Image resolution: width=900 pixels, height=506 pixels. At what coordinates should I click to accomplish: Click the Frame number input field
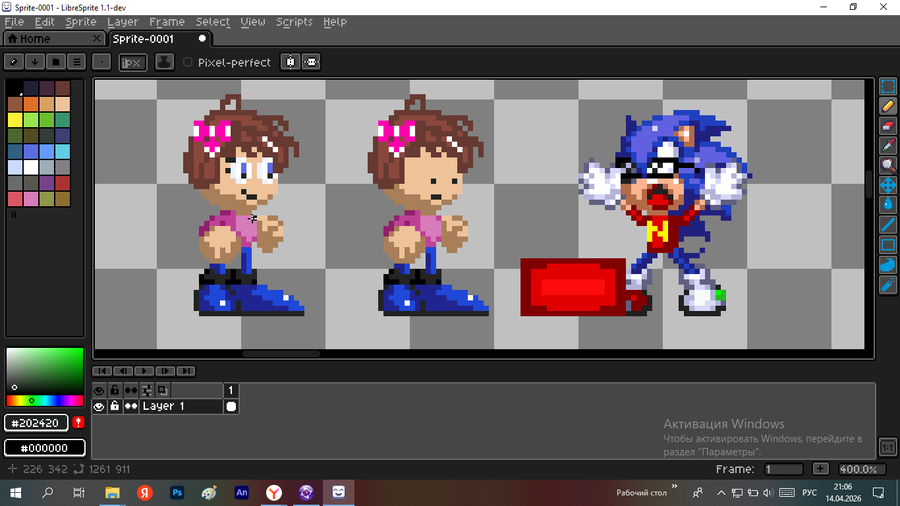[x=783, y=469]
